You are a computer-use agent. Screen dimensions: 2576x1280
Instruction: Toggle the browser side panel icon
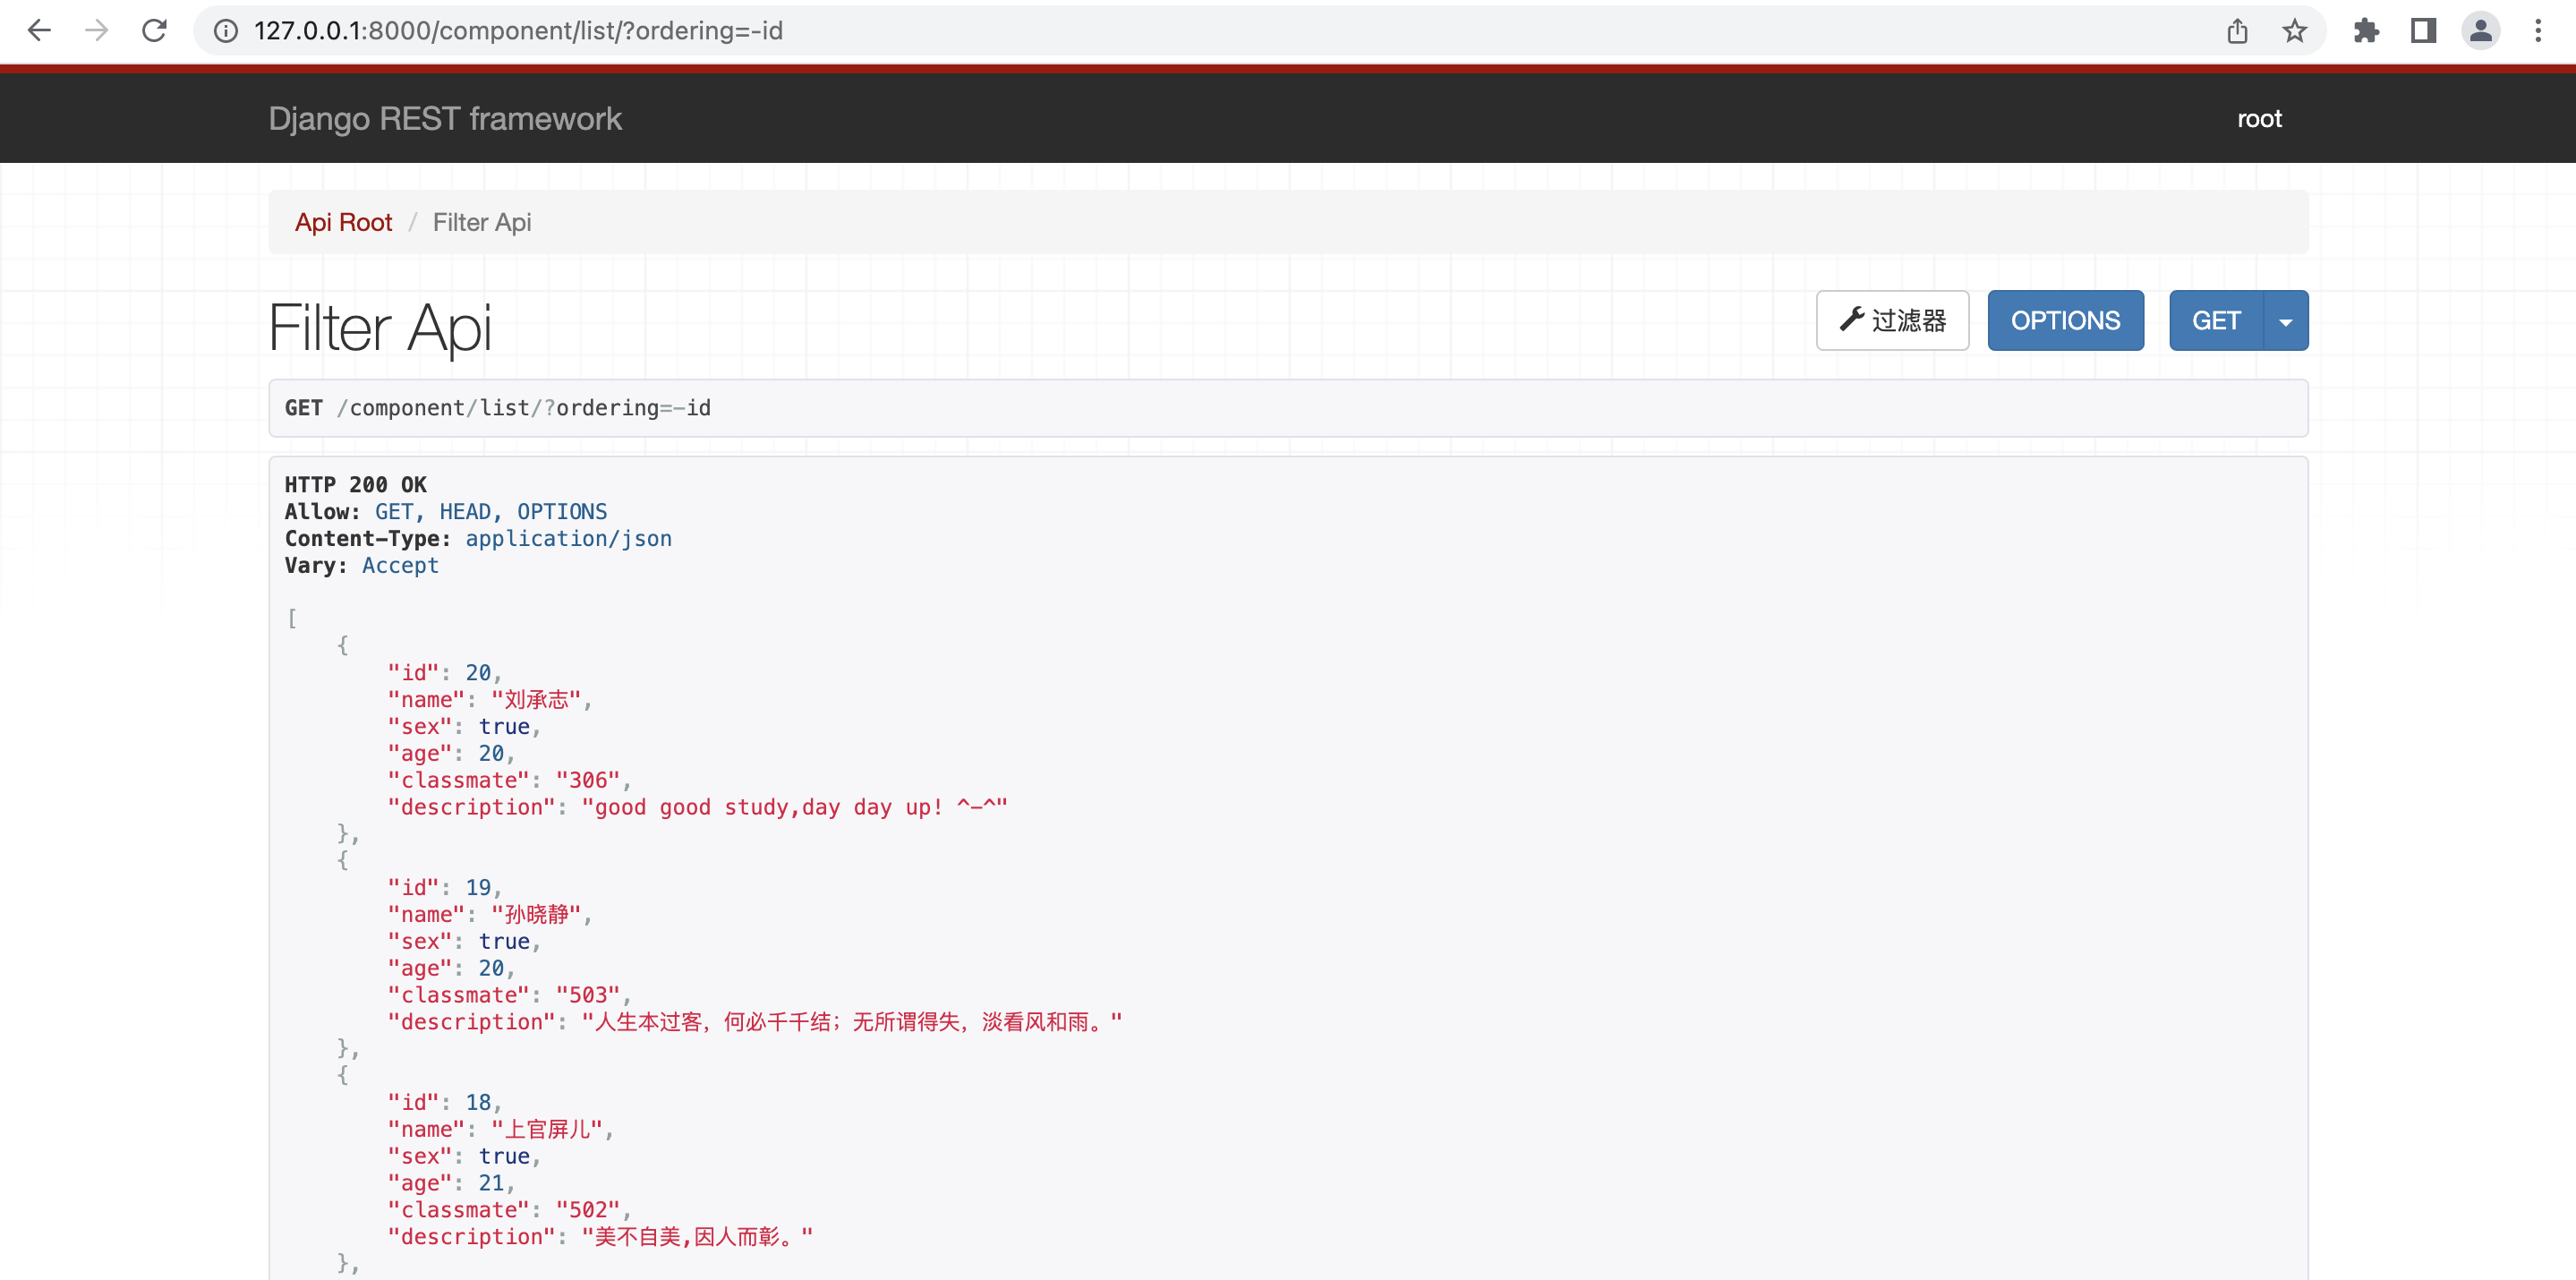pyautogui.click(x=2423, y=31)
